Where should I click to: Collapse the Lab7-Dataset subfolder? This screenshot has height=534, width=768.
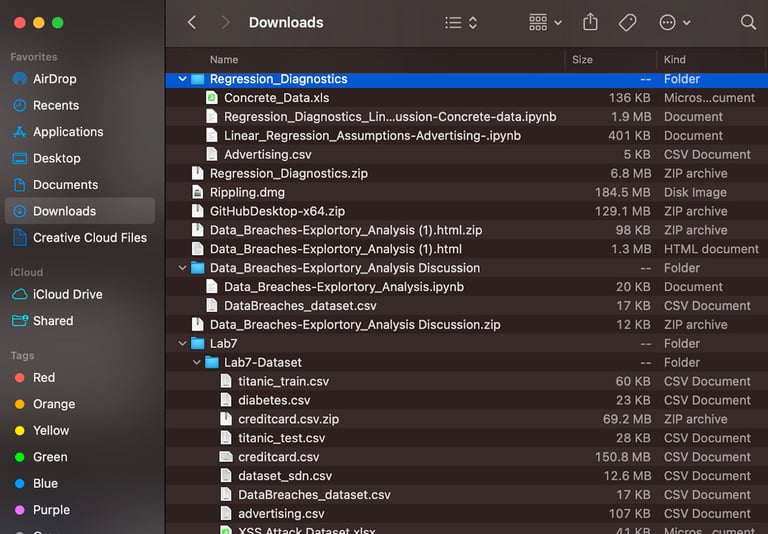(x=196, y=363)
